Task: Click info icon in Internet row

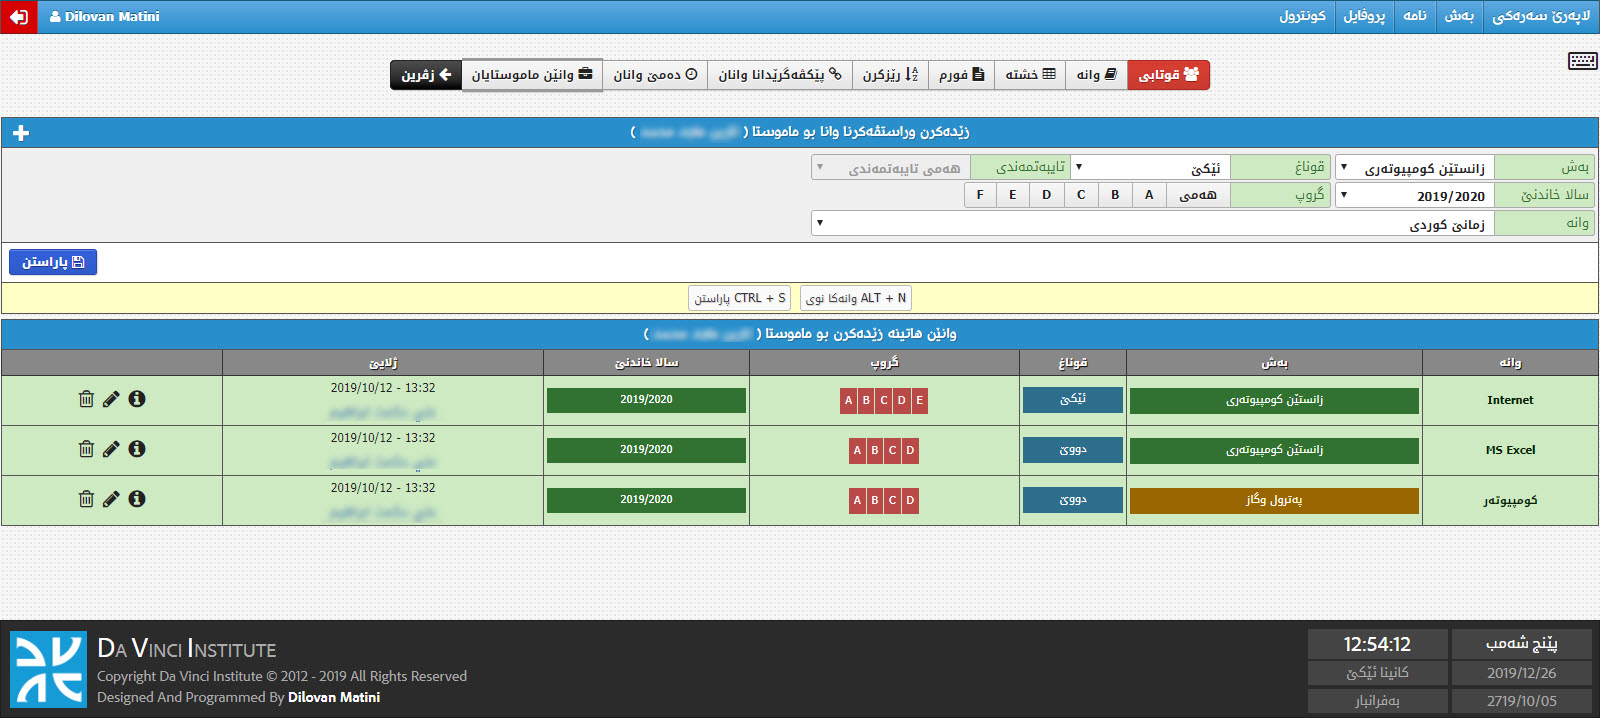Action: (x=137, y=399)
